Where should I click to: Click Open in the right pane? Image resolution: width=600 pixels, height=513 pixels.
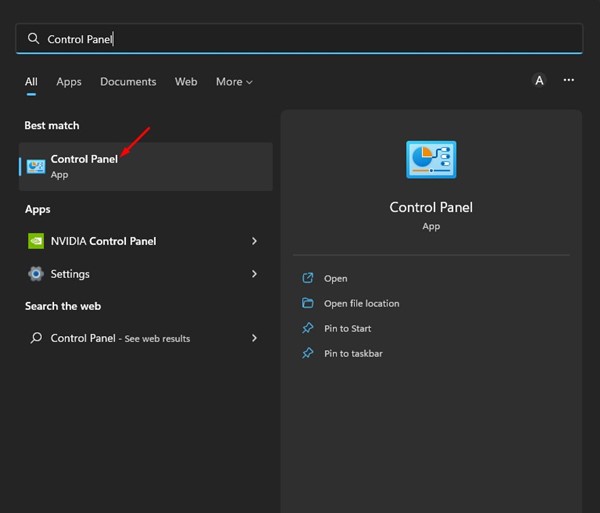click(335, 278)
